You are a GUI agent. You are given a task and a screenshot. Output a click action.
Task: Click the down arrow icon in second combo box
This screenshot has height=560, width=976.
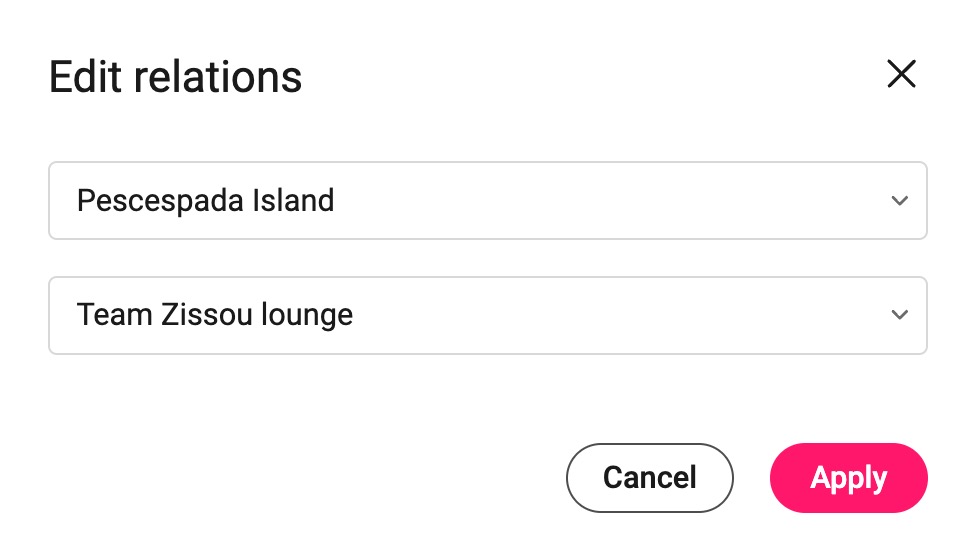tap(899, 315)
